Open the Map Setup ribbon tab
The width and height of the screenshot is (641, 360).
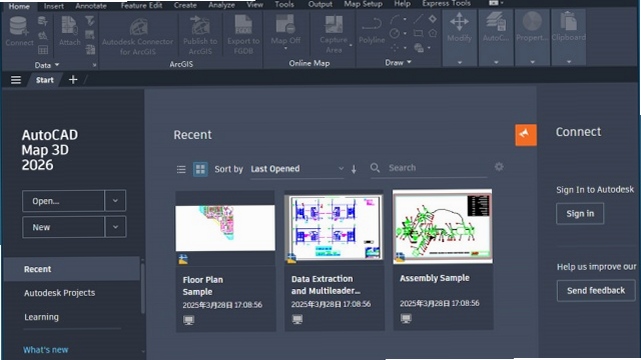(363, 4)
